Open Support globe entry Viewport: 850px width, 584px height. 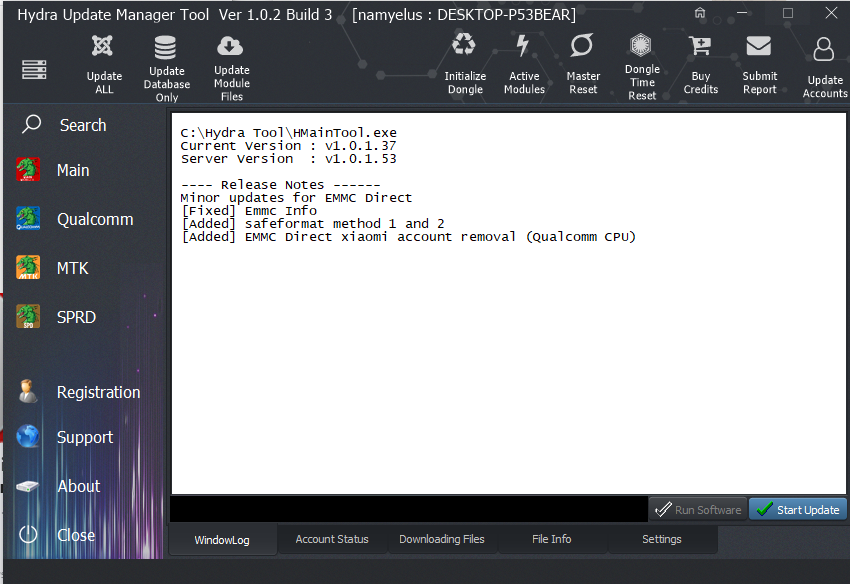click(65, 437)
